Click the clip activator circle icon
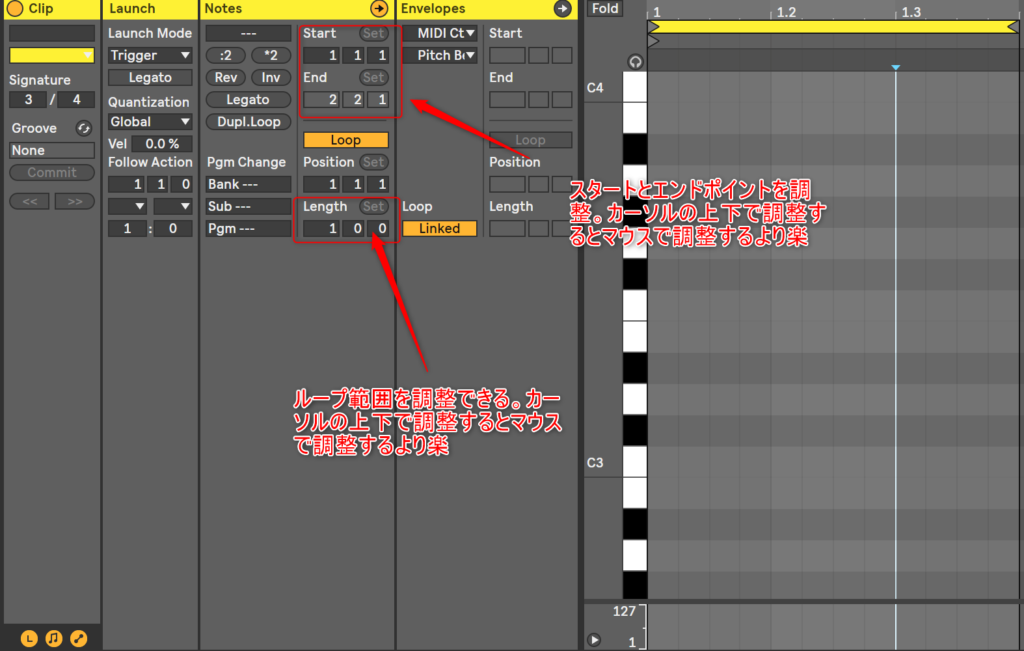Viewport: 1024px width, 651px height. coord(15,9)
